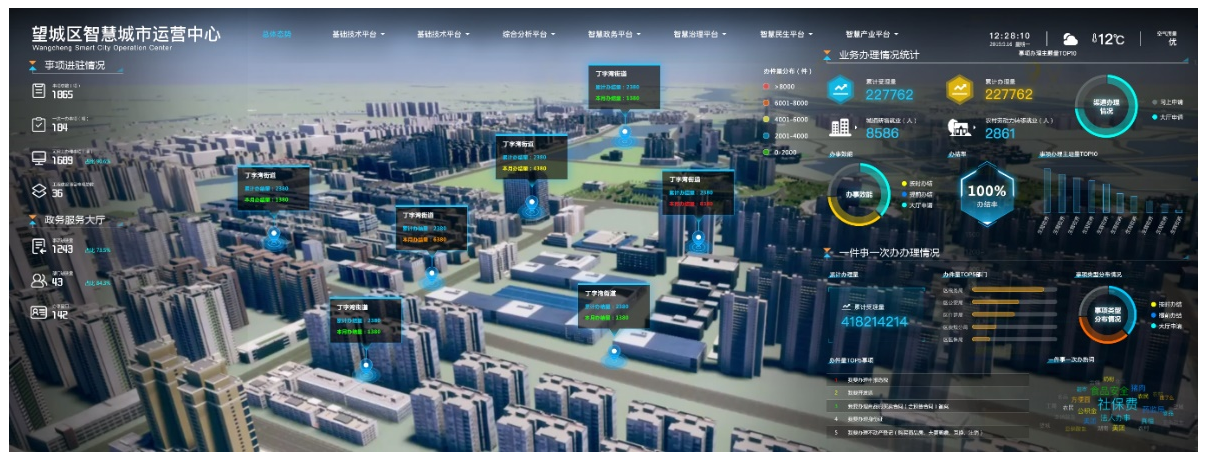Open the 智慧治理平台 dropdown

pyautogui.click(x=700, y=34)
